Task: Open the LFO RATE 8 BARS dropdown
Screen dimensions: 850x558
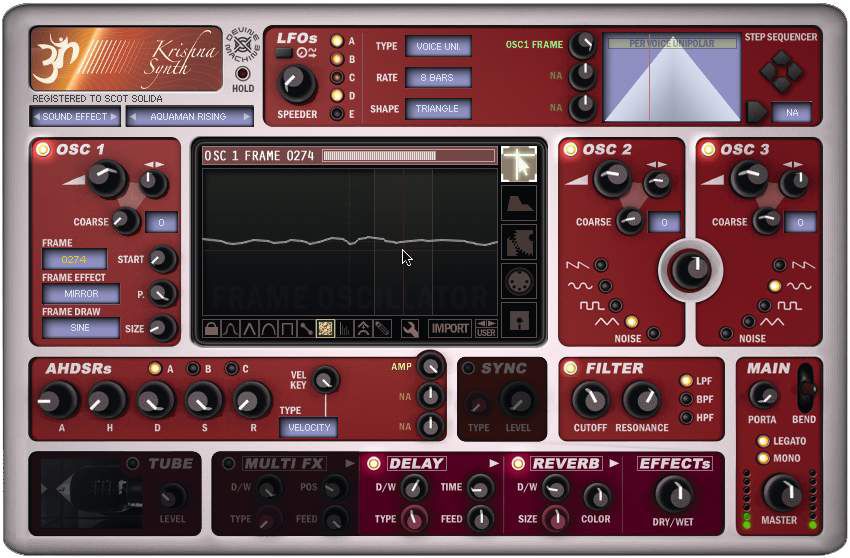Action: (438, 78)
